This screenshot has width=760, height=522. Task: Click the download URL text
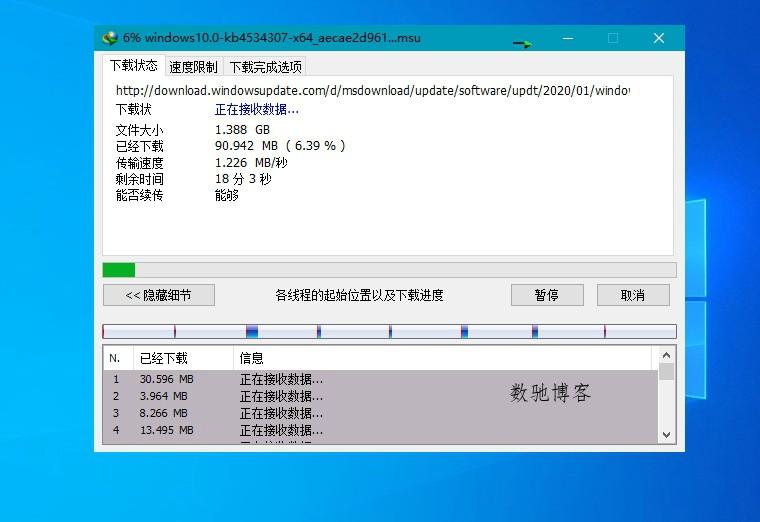pyautogui.click(x=373, y=91)
